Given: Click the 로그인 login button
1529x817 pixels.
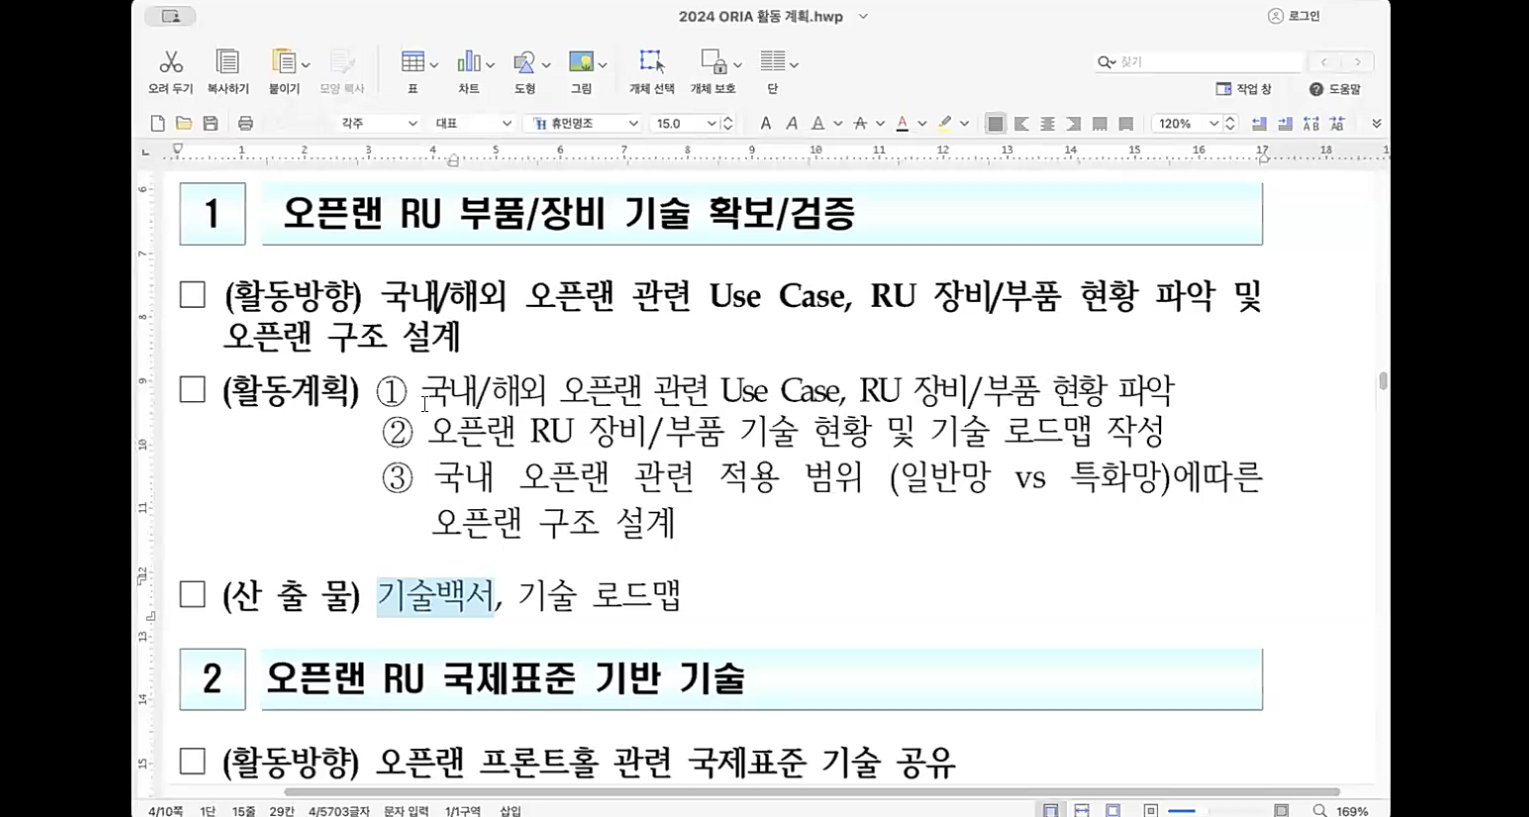Looking at the screenshot, I should (1294, 16).
